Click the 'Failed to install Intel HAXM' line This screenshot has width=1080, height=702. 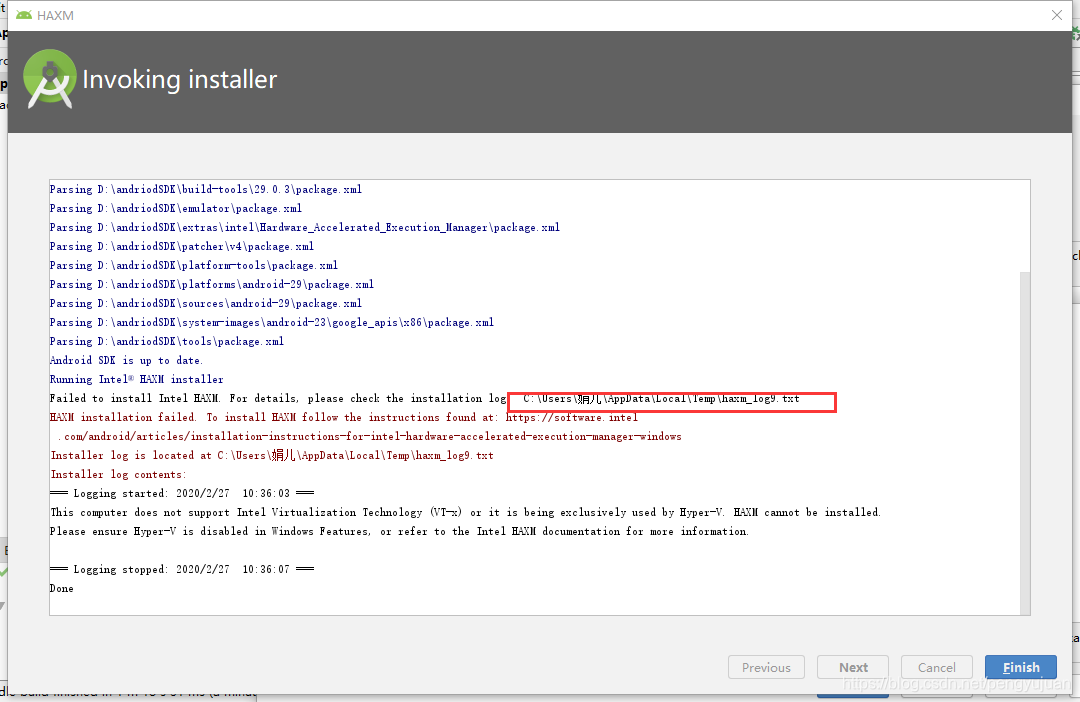tap(424, 398)
